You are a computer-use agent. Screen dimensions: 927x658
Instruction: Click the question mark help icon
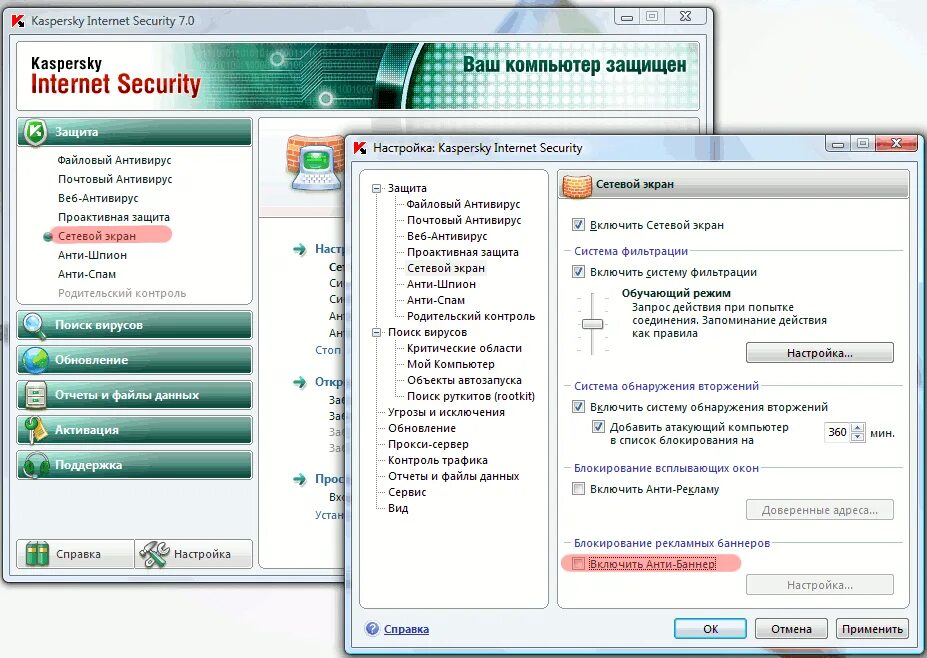tap(372, 628)
